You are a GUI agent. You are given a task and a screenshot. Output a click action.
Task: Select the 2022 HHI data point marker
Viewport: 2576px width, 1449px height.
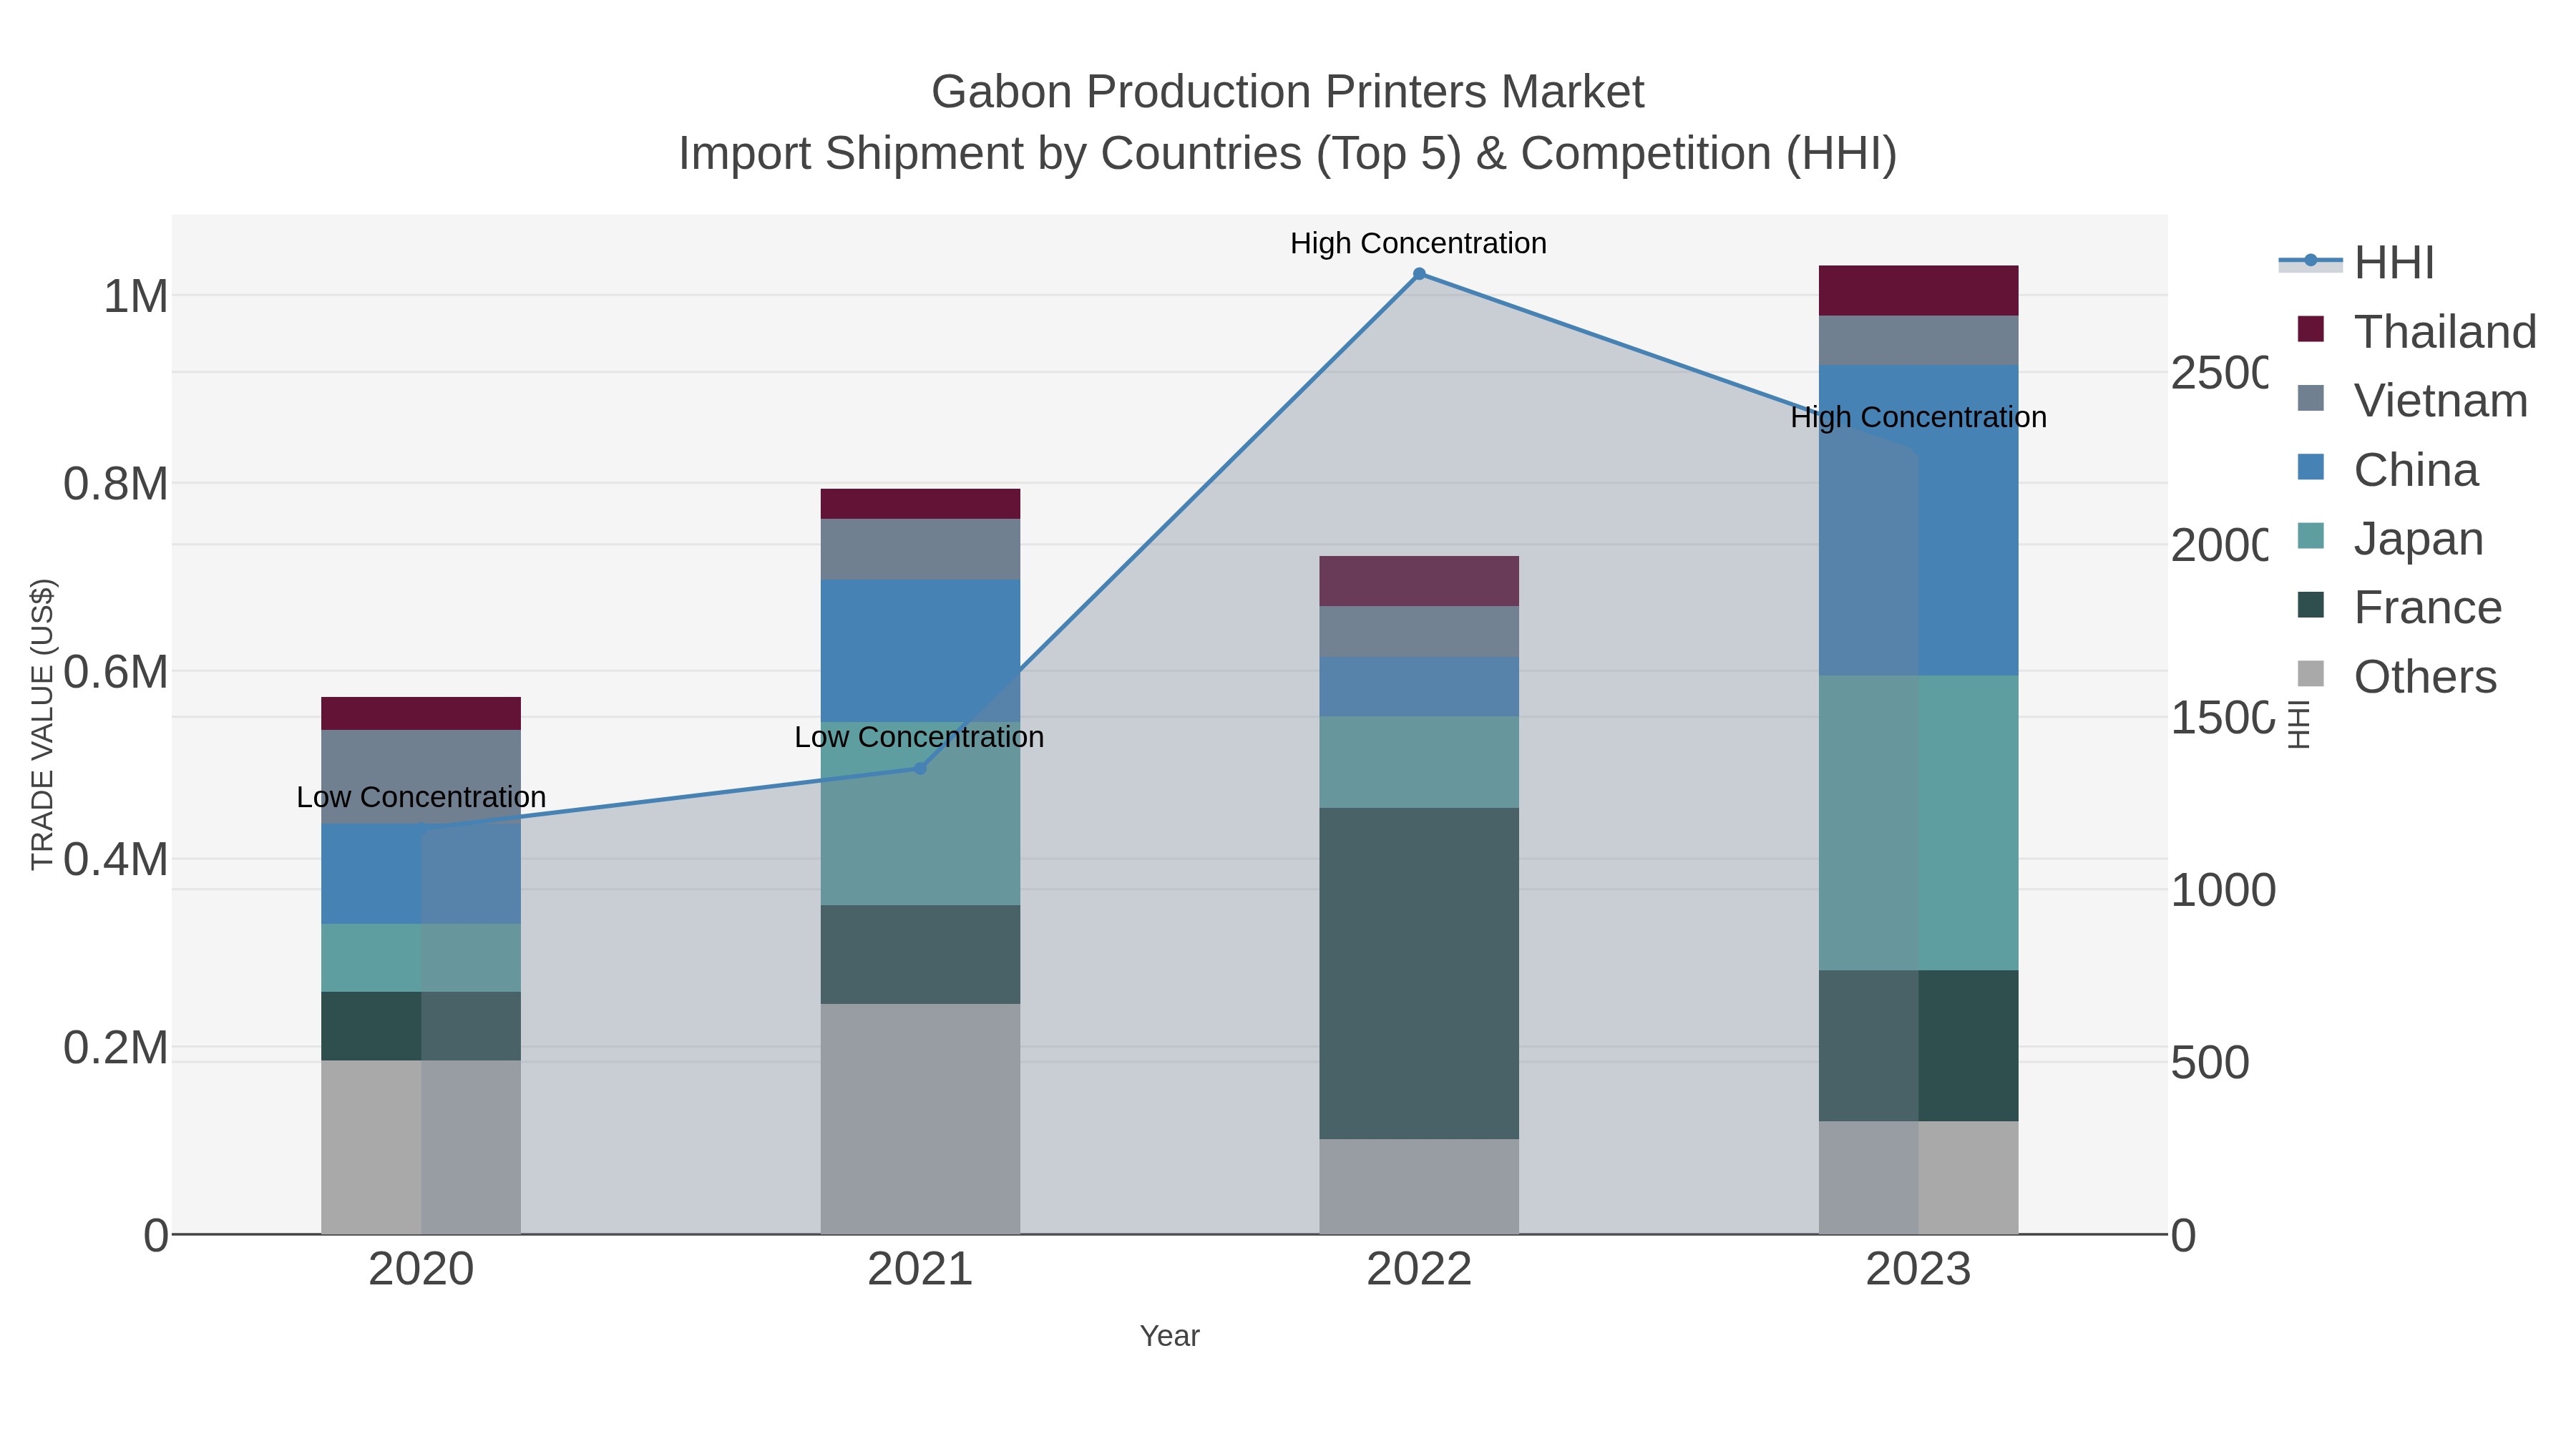(1419, 274)
